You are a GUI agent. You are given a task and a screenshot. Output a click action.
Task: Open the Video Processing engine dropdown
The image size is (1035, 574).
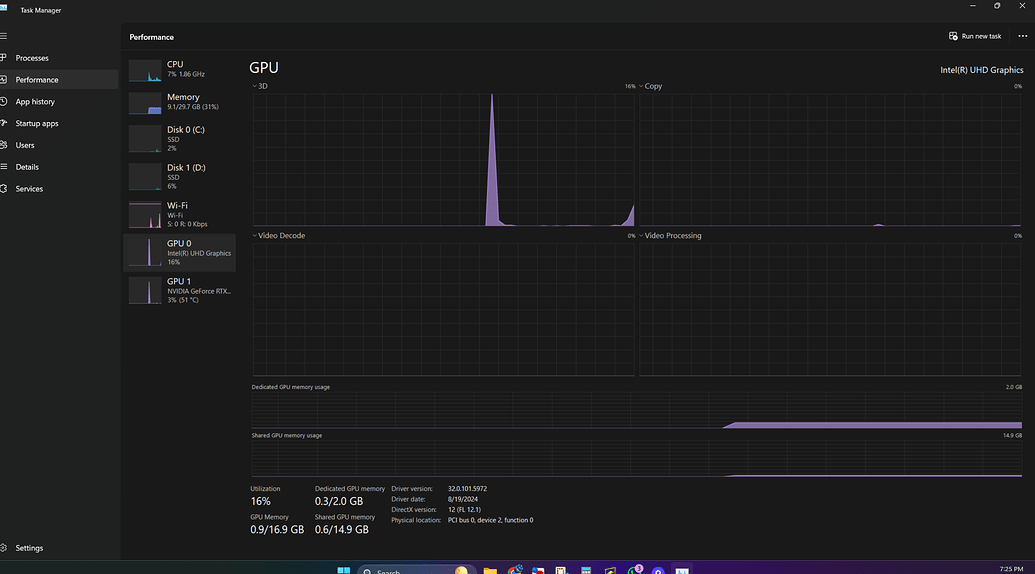(670, 236)
